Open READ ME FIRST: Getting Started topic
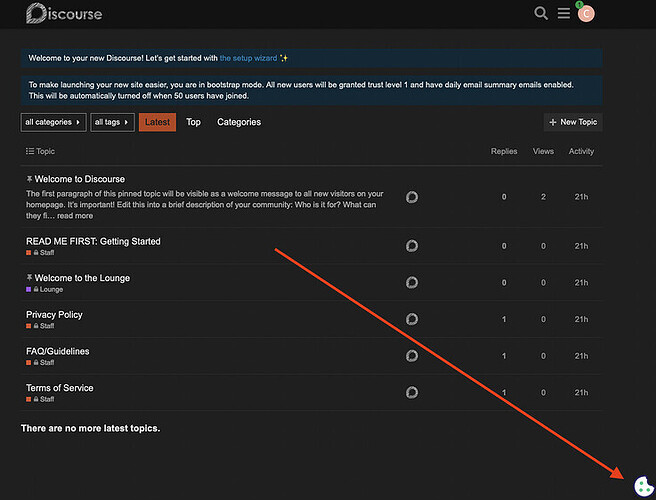Screen dimensions: 656x500 (93, 241)
